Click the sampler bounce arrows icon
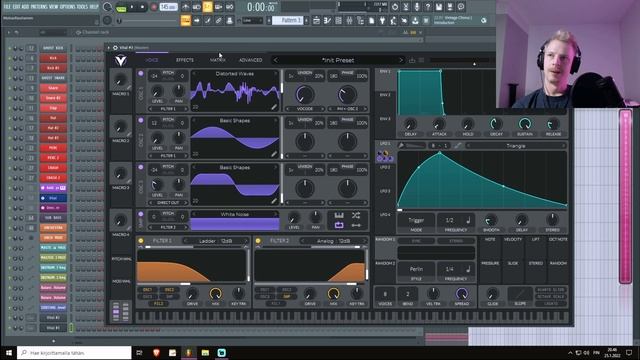640x360 pixels. (x=356, y=225)
